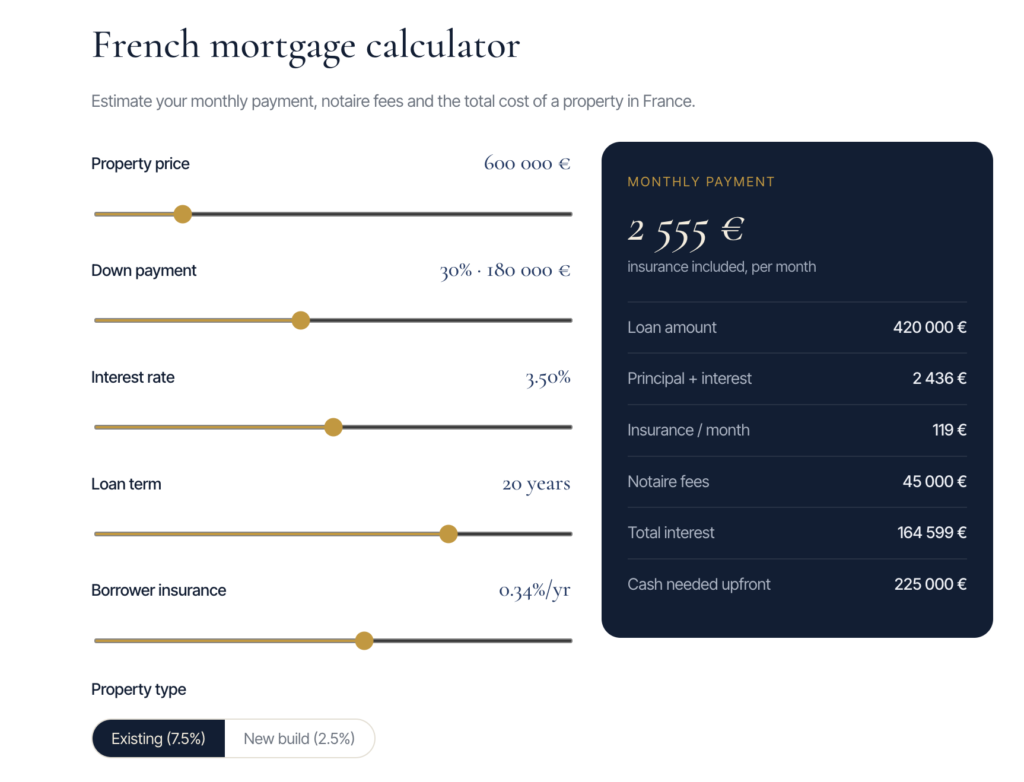
Task: Click the 2 555 € monthly payment figure
Action: click(x=686, y=231)
